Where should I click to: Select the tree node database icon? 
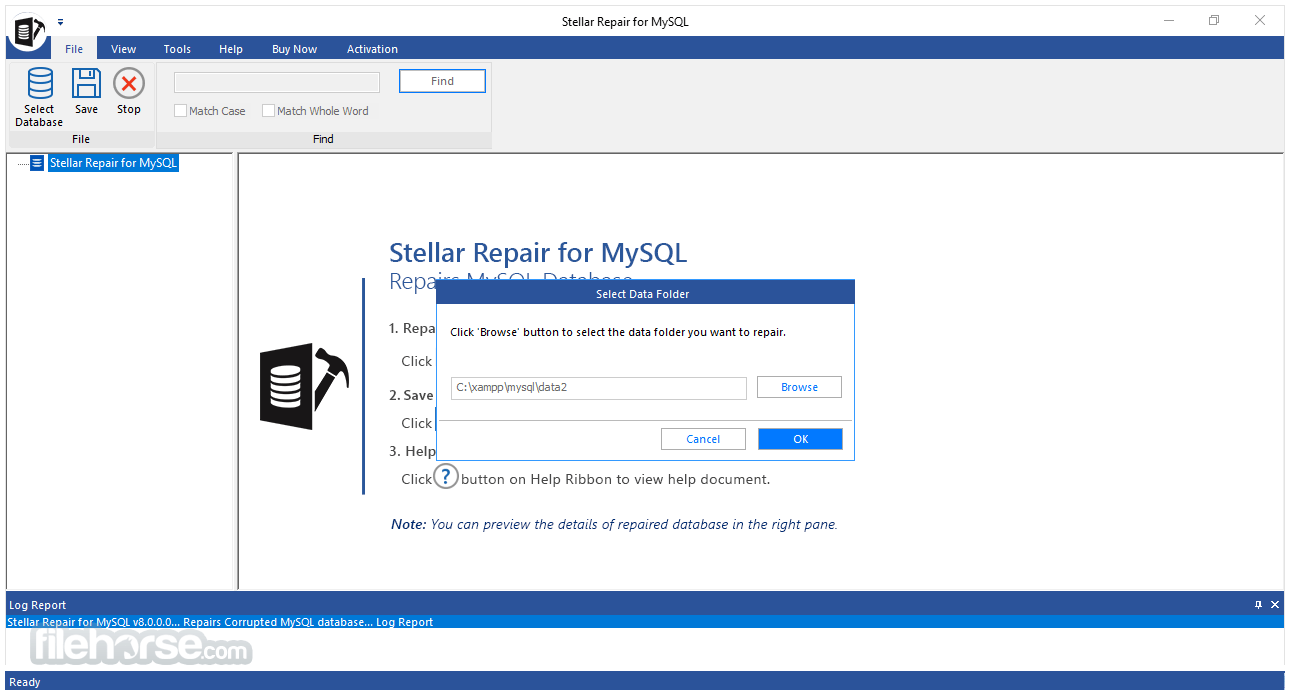pos(37,163)
